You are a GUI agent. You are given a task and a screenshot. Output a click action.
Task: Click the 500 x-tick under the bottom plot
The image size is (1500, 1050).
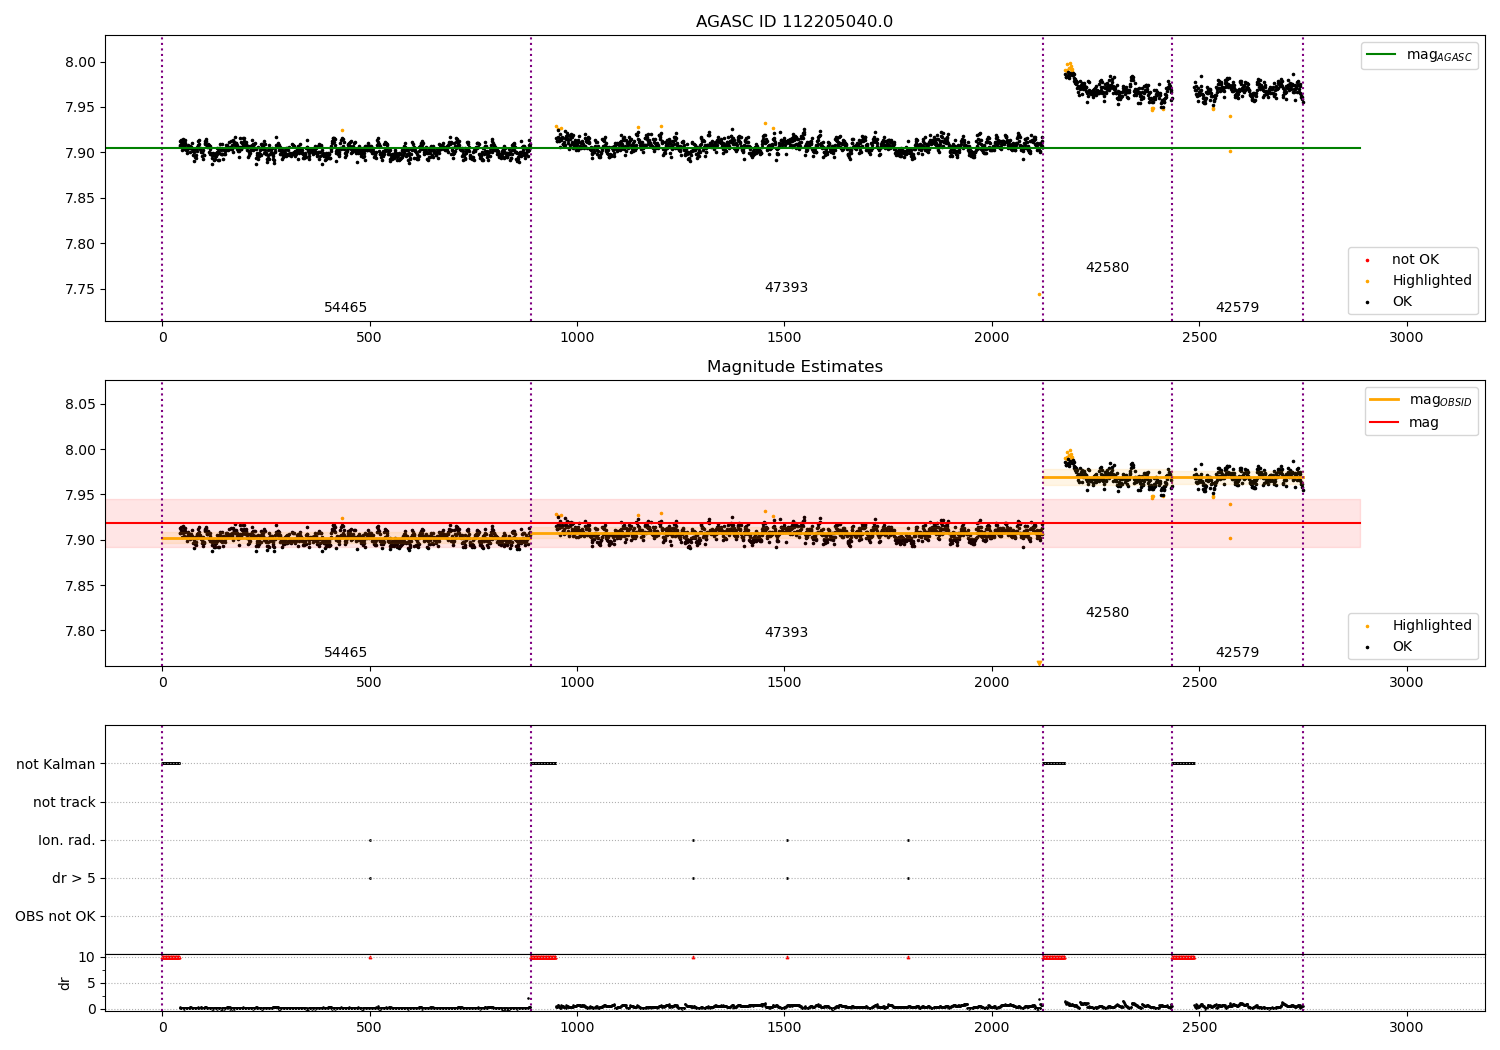[x=369, y=1028]
